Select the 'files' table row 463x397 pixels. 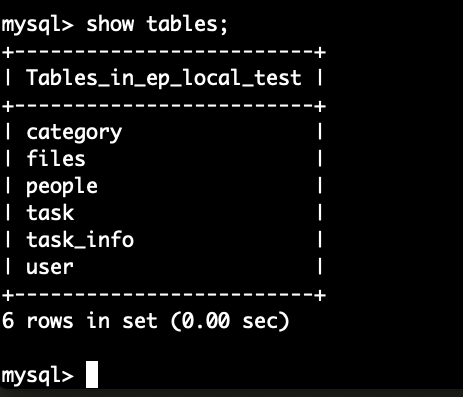click(163, 159)
